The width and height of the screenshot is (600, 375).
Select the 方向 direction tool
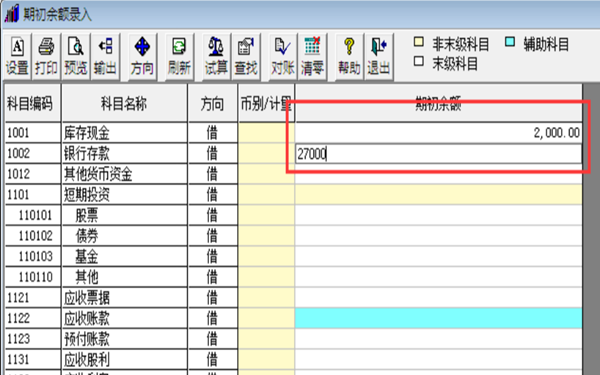point(142,56)
